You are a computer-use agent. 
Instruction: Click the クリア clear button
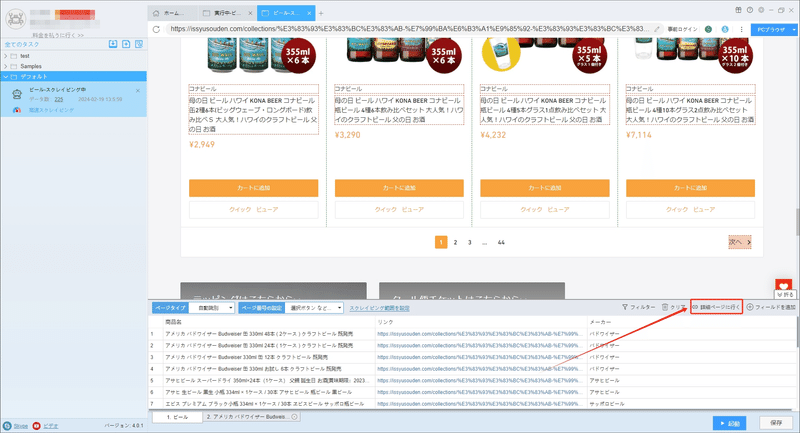673,307
